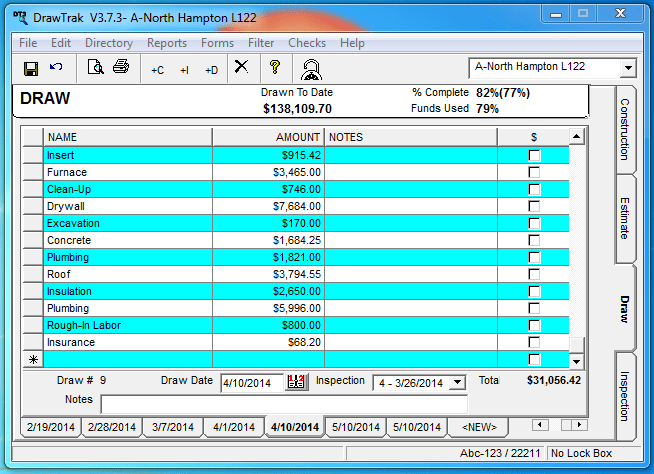Select the Draw side tab
654x474 pixels.
click(624, 309)
